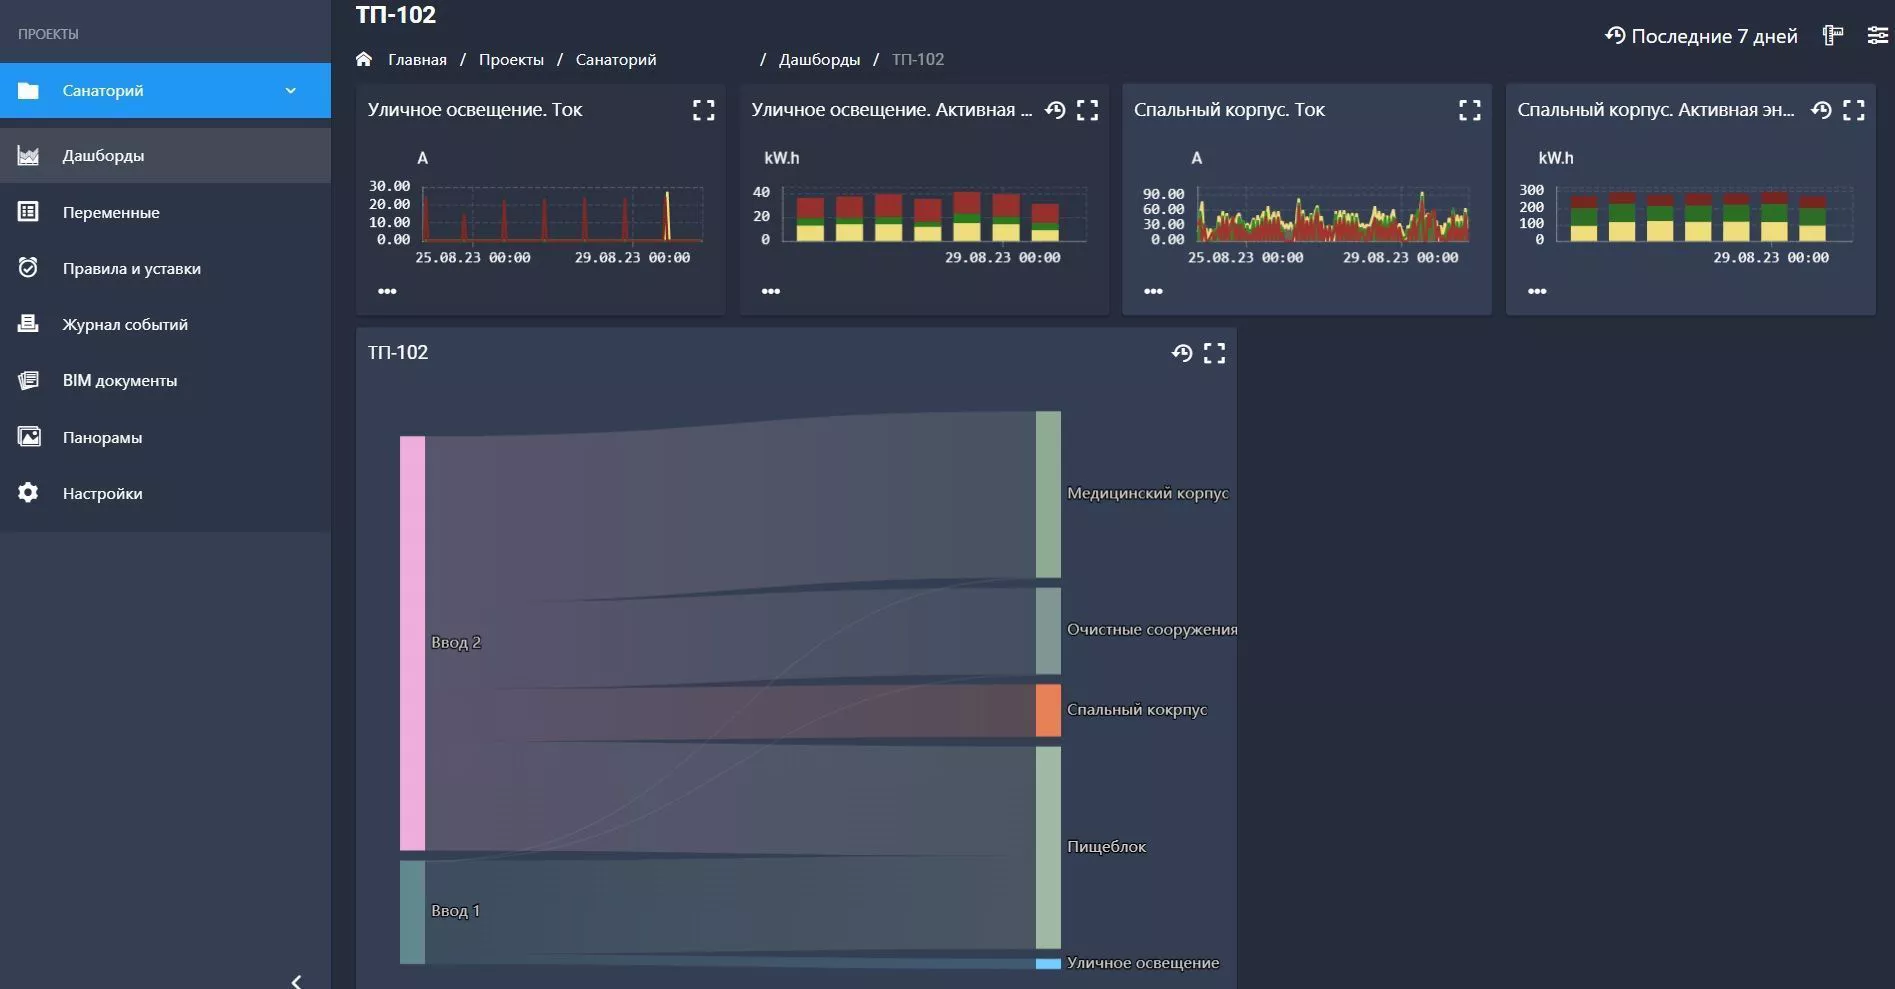The width and height of the screenshot is (1895, 989).
Task: Fullscreen the Спальный корпус. Ток widget
Action: pos(1470,110)
